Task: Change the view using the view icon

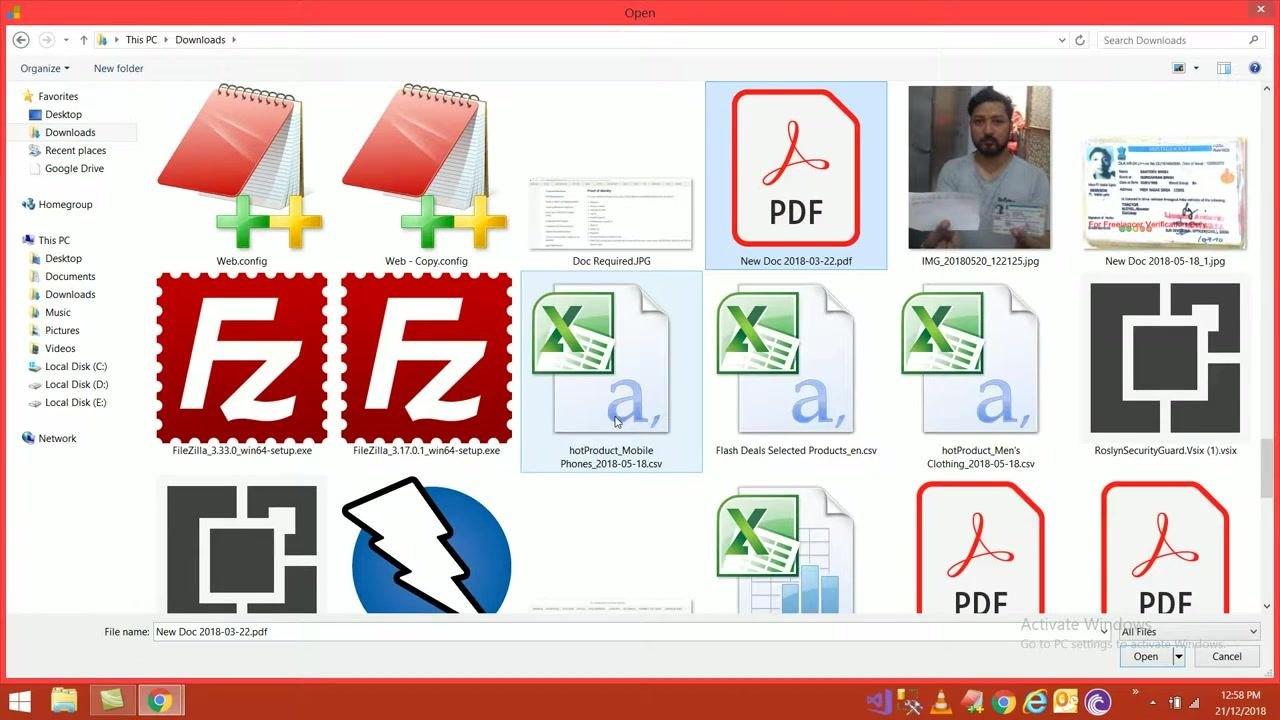Action: [1179, 68]
